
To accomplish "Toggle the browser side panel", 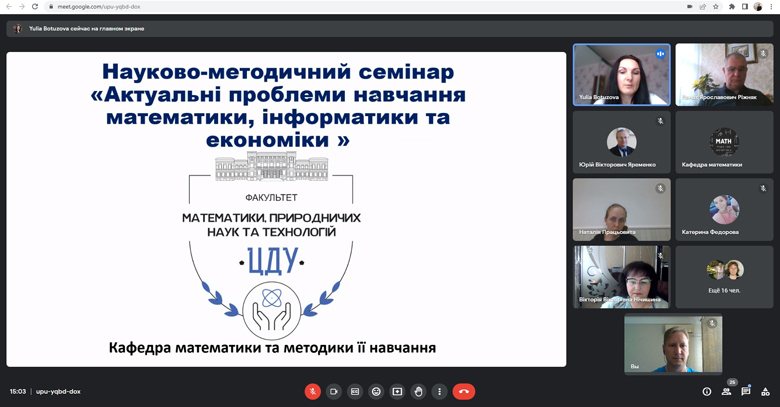I will pos(745,6).
